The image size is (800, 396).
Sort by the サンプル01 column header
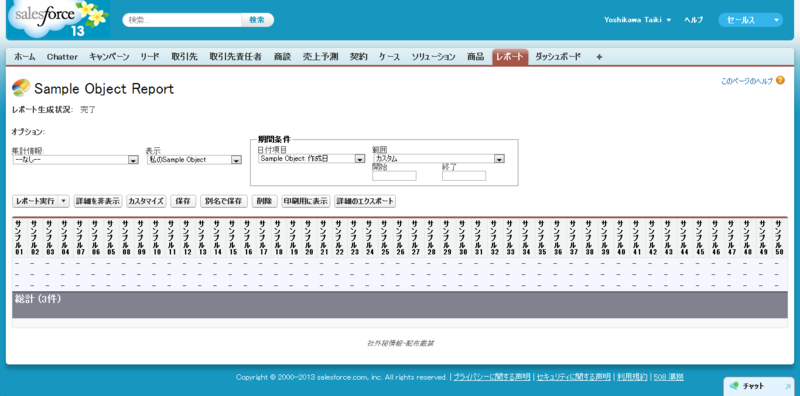[19, 237]
